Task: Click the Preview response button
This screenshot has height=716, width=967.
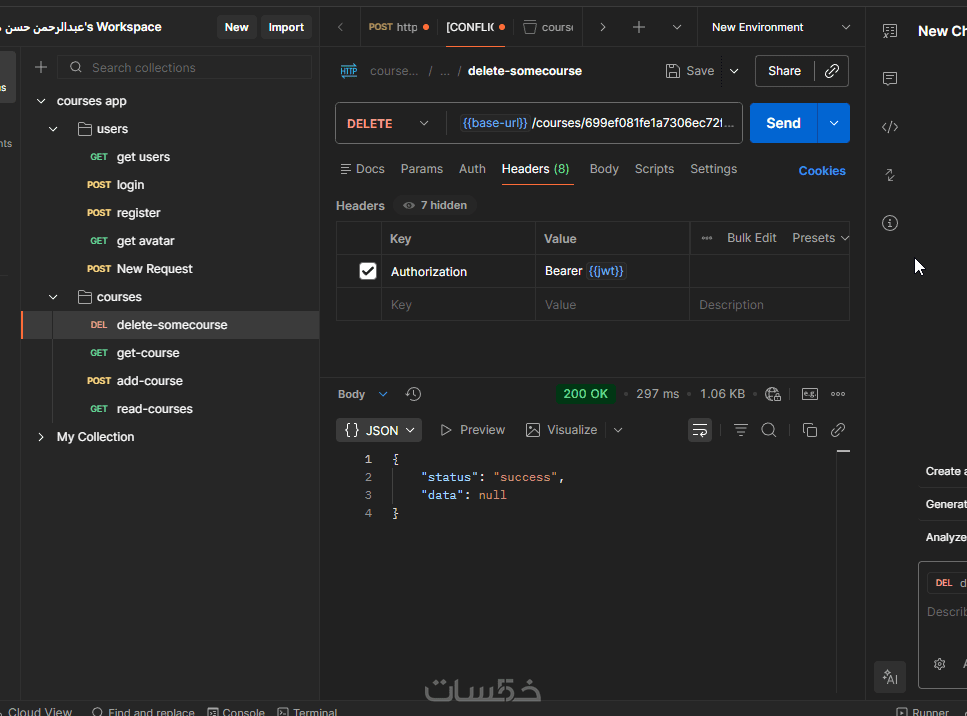Action: 472,430
